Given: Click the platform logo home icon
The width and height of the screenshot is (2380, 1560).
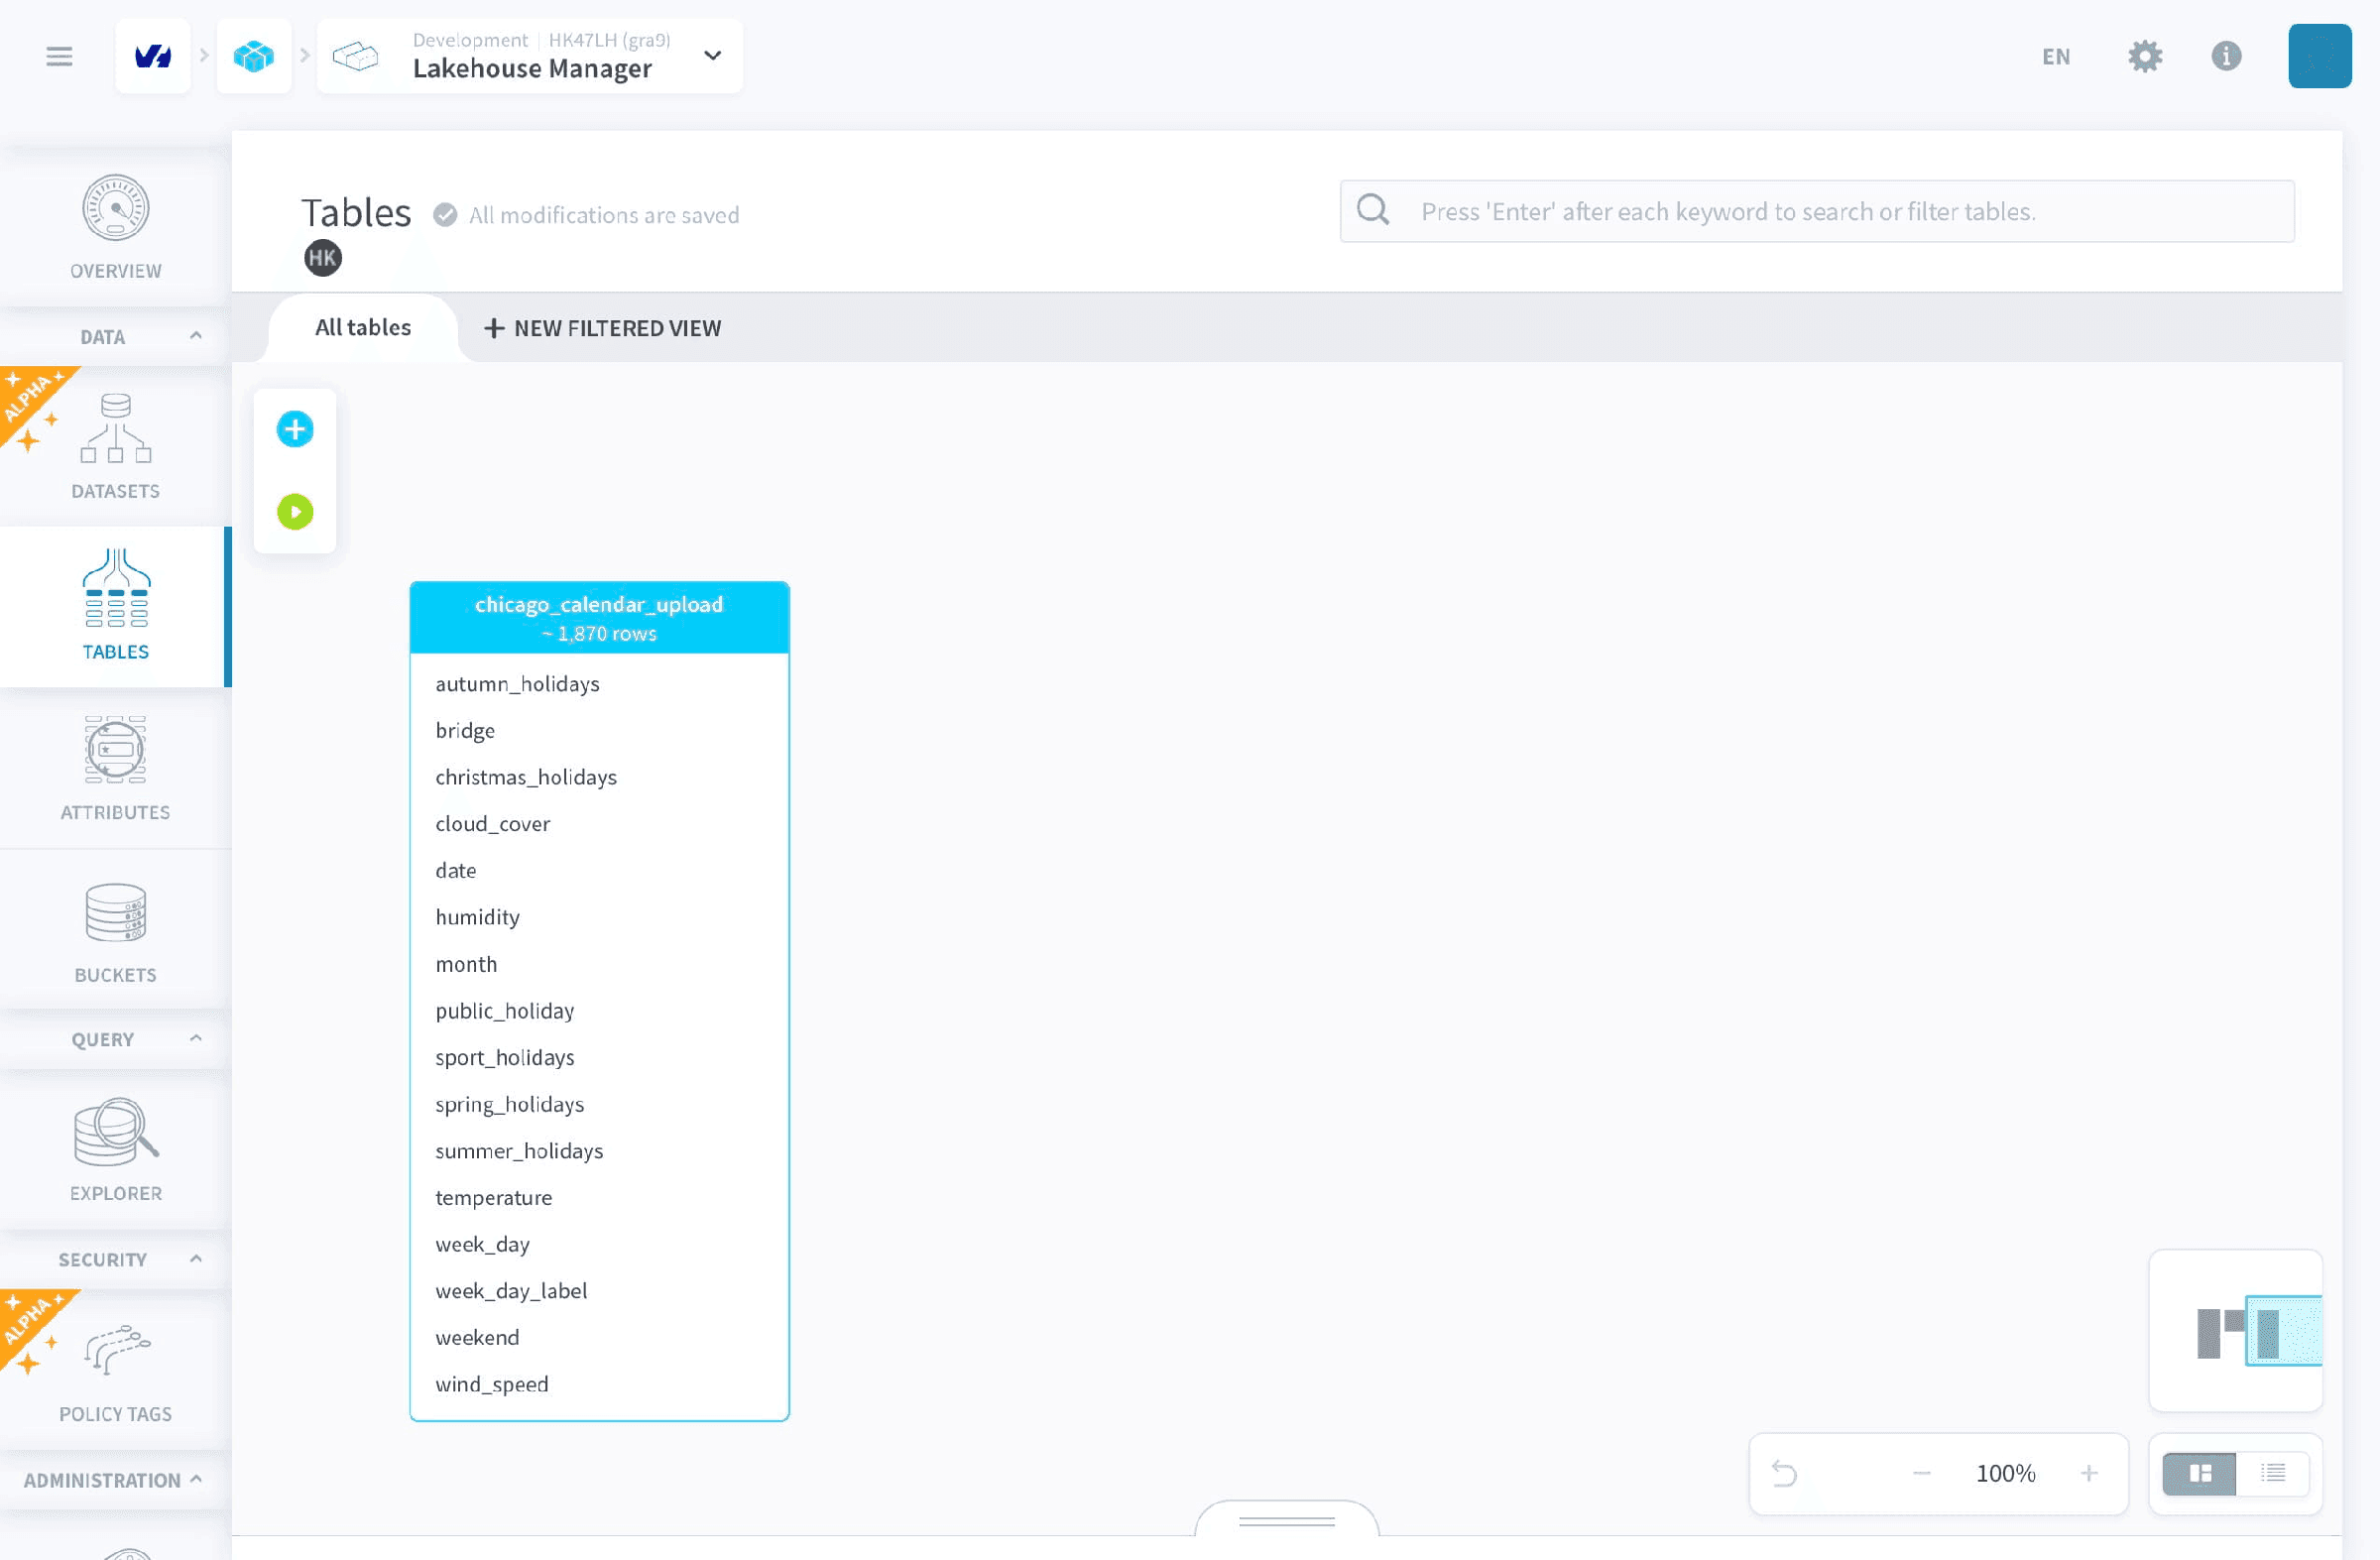Looking at the screenshot, I should pos(153,56).
